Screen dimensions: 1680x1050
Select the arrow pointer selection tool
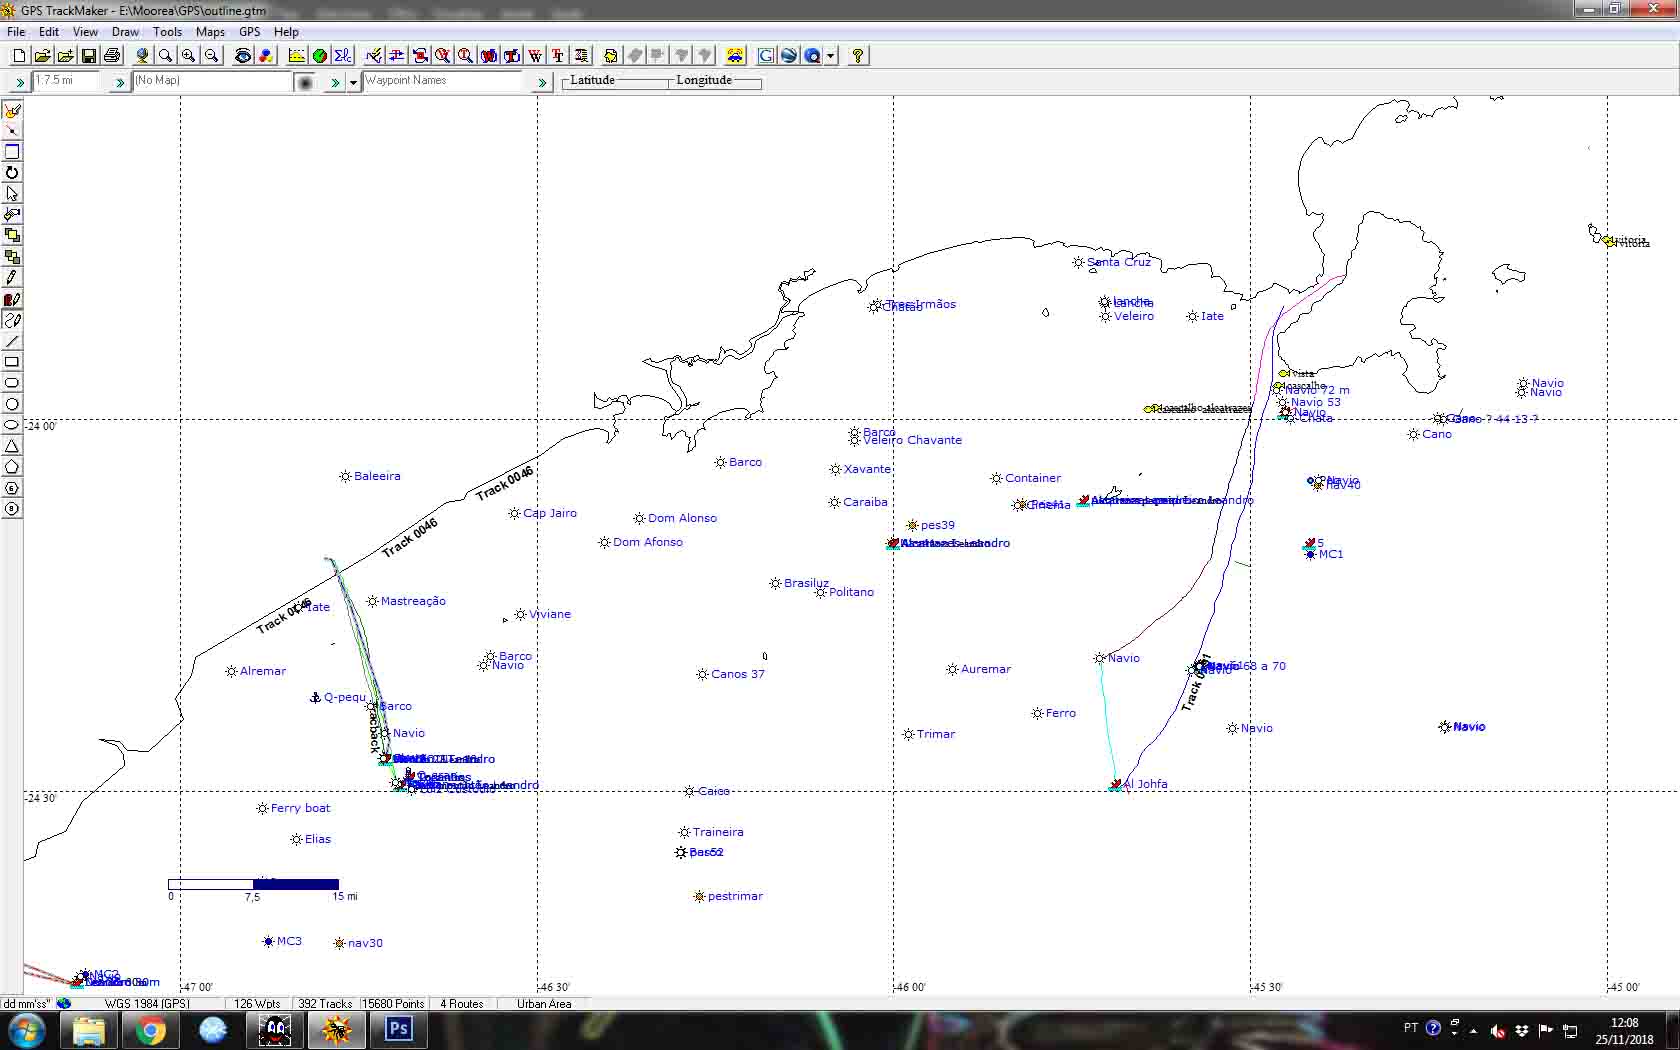(12, 194)
